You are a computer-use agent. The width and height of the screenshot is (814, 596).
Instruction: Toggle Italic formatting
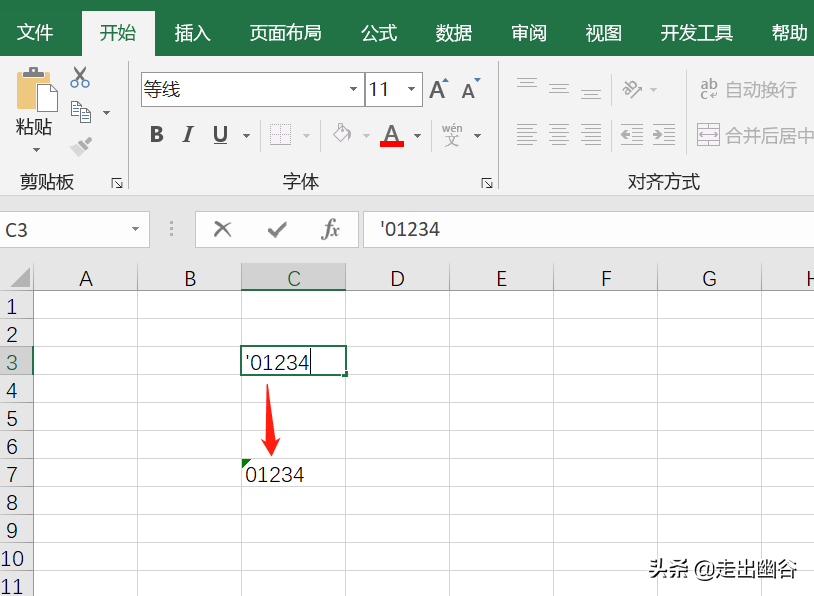tap(188, 135)
